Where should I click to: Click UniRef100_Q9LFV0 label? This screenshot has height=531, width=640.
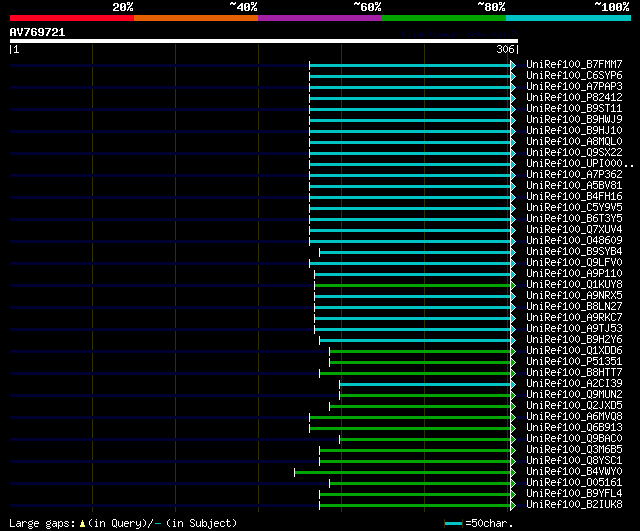574,263
